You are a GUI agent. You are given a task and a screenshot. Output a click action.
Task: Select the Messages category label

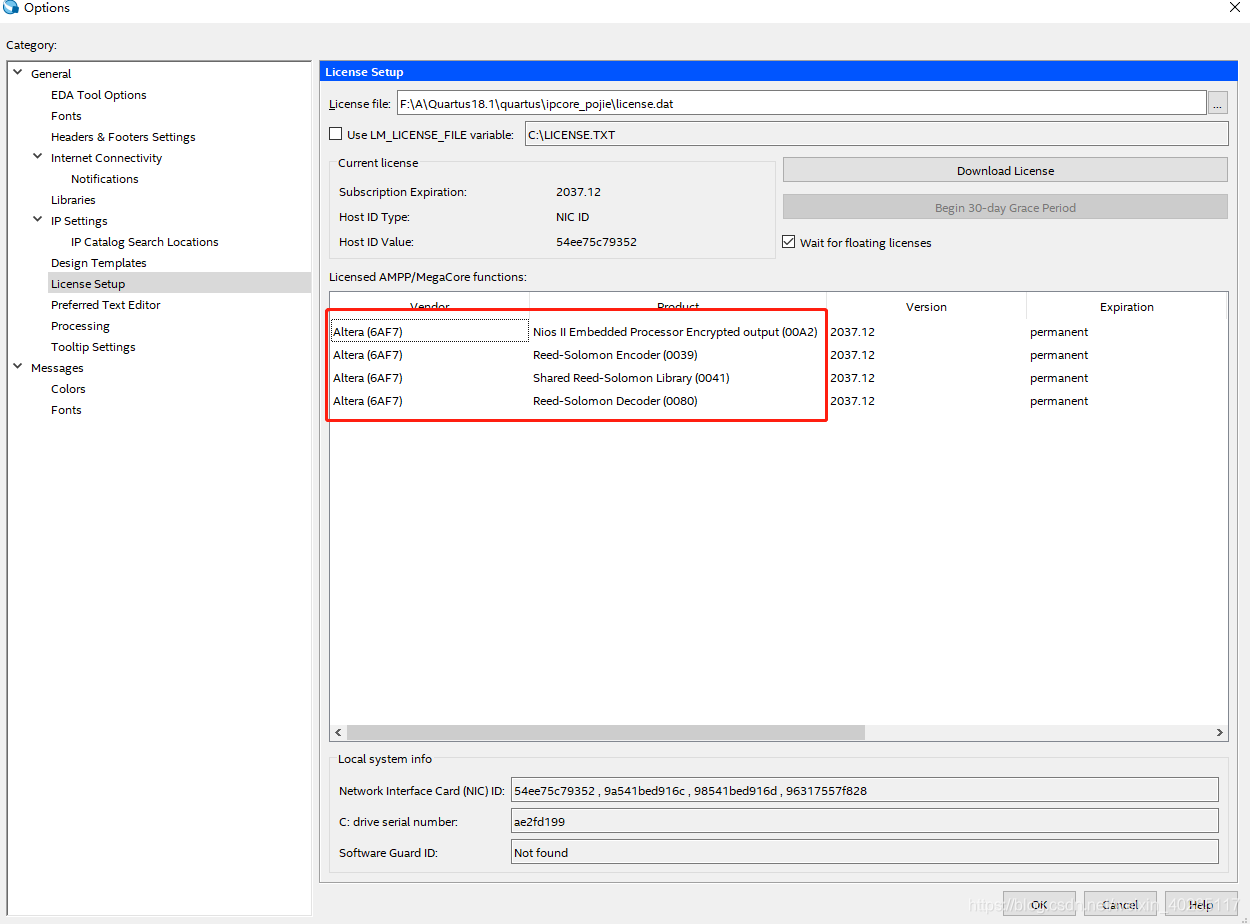click(x=57, y=368)
